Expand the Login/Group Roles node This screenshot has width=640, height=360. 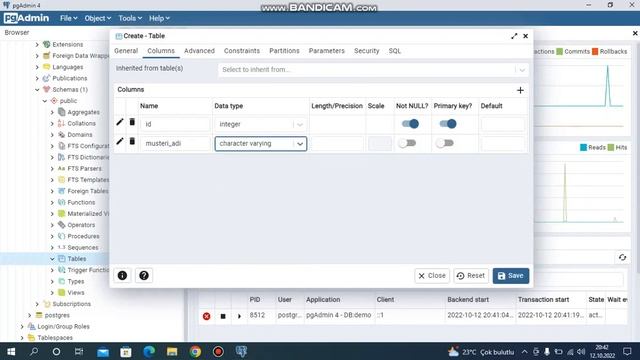point(22,327)
